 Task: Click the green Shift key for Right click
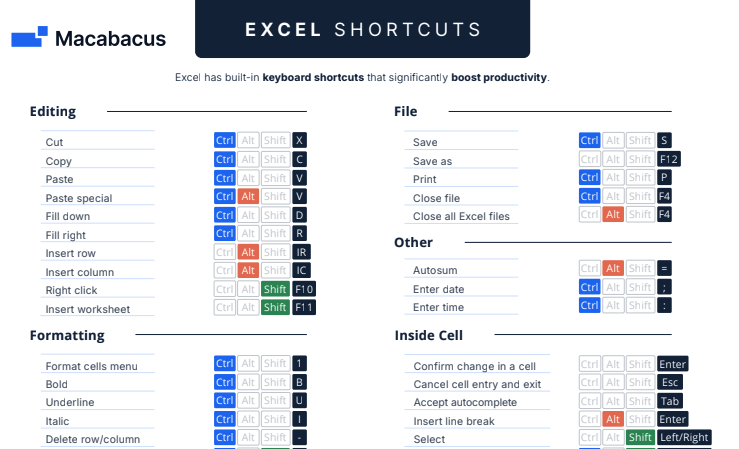coord(275,289)
